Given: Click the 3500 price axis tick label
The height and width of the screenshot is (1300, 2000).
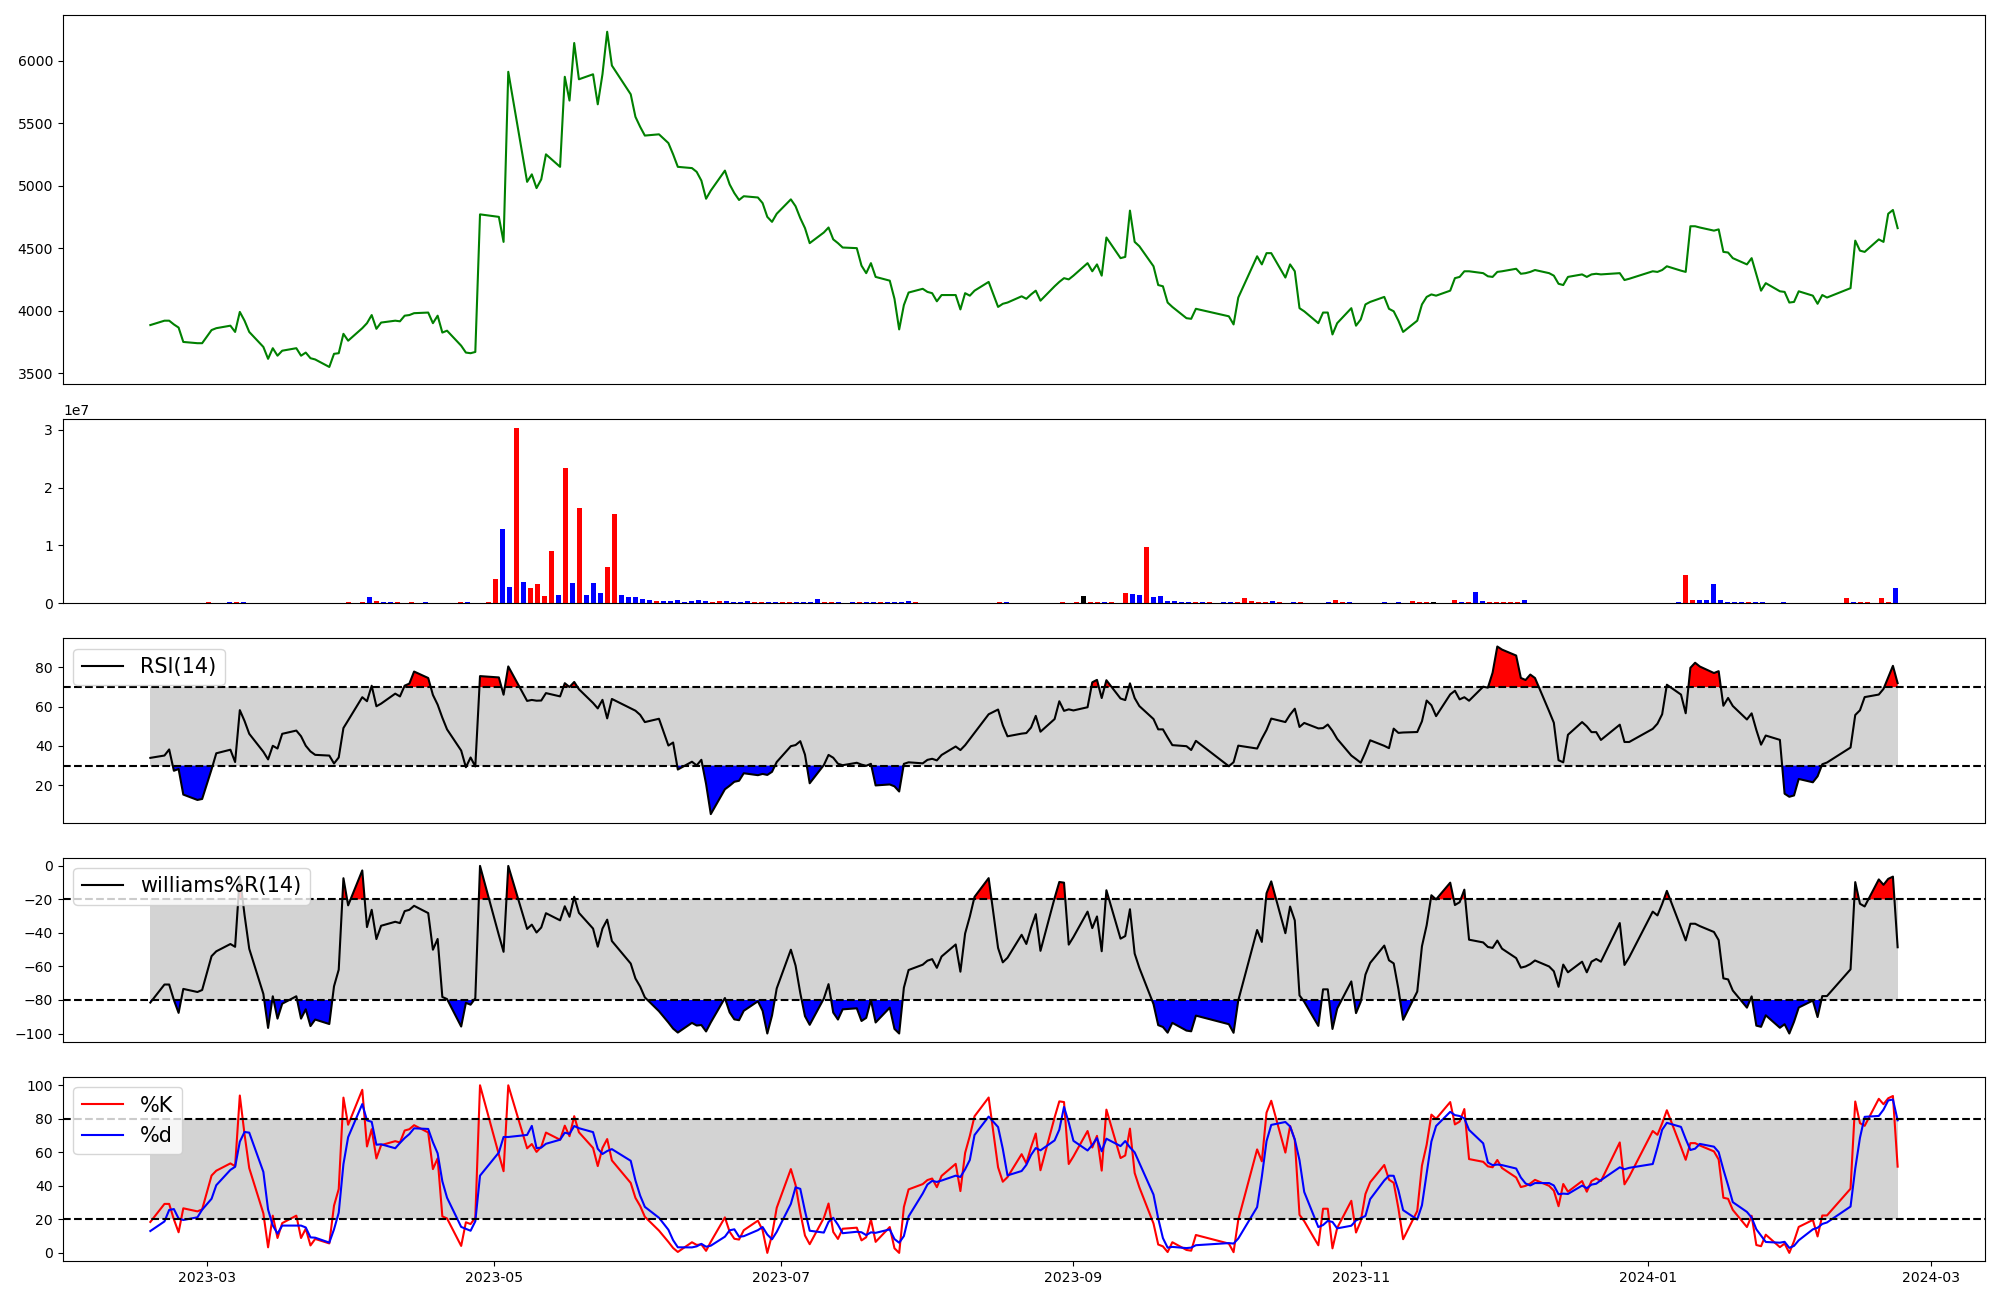Looking at the screenshot, I should click(35, 374).
